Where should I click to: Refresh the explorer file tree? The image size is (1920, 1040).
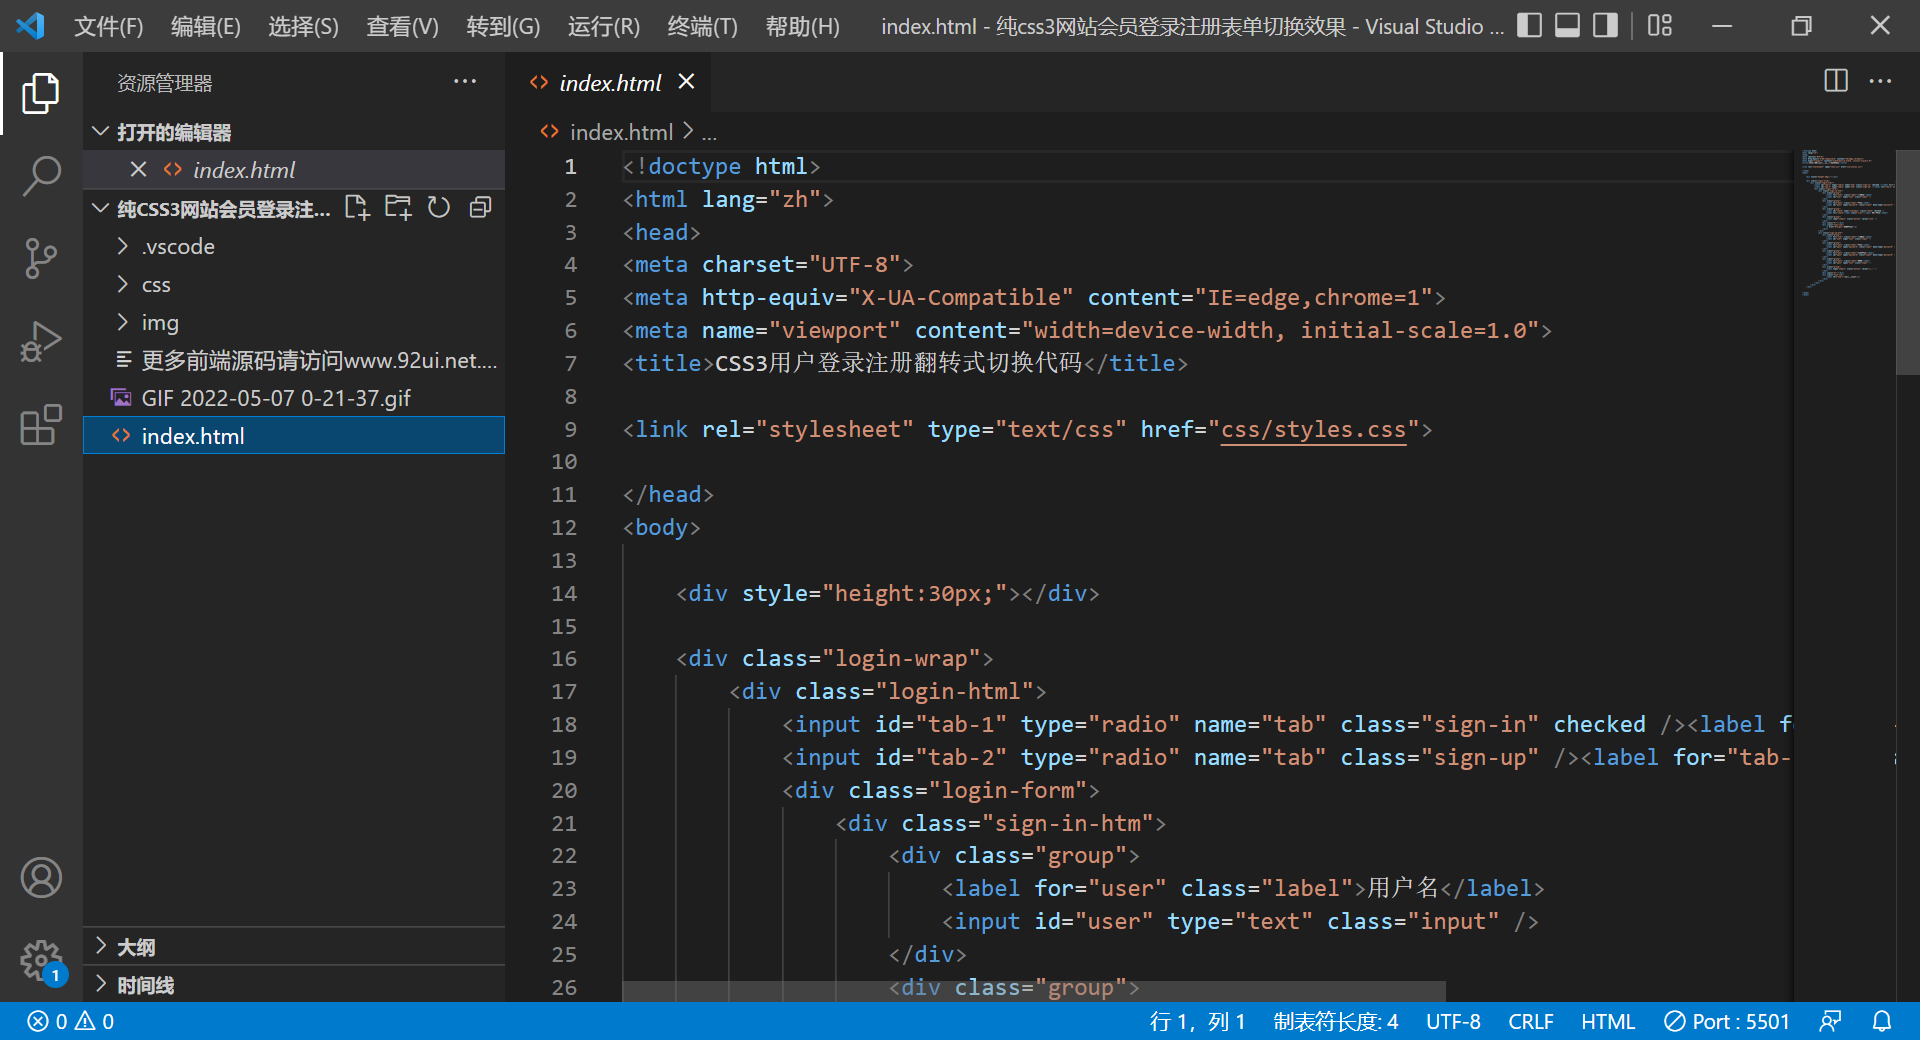pyautogui.click(x=439, y=208)
